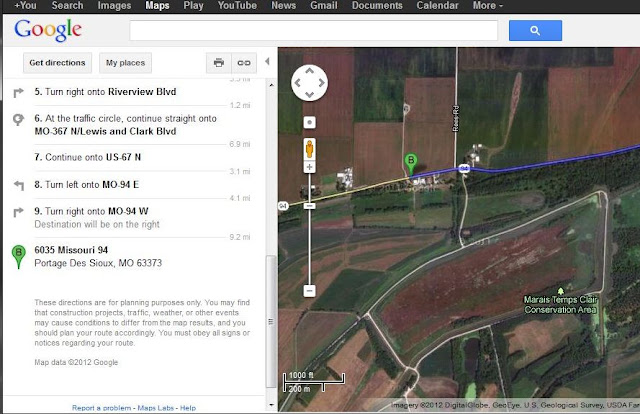Select step 9 Turn right onto MO-94 W
The width and height of the screenshot is (640, 414).
coord(91,211)
